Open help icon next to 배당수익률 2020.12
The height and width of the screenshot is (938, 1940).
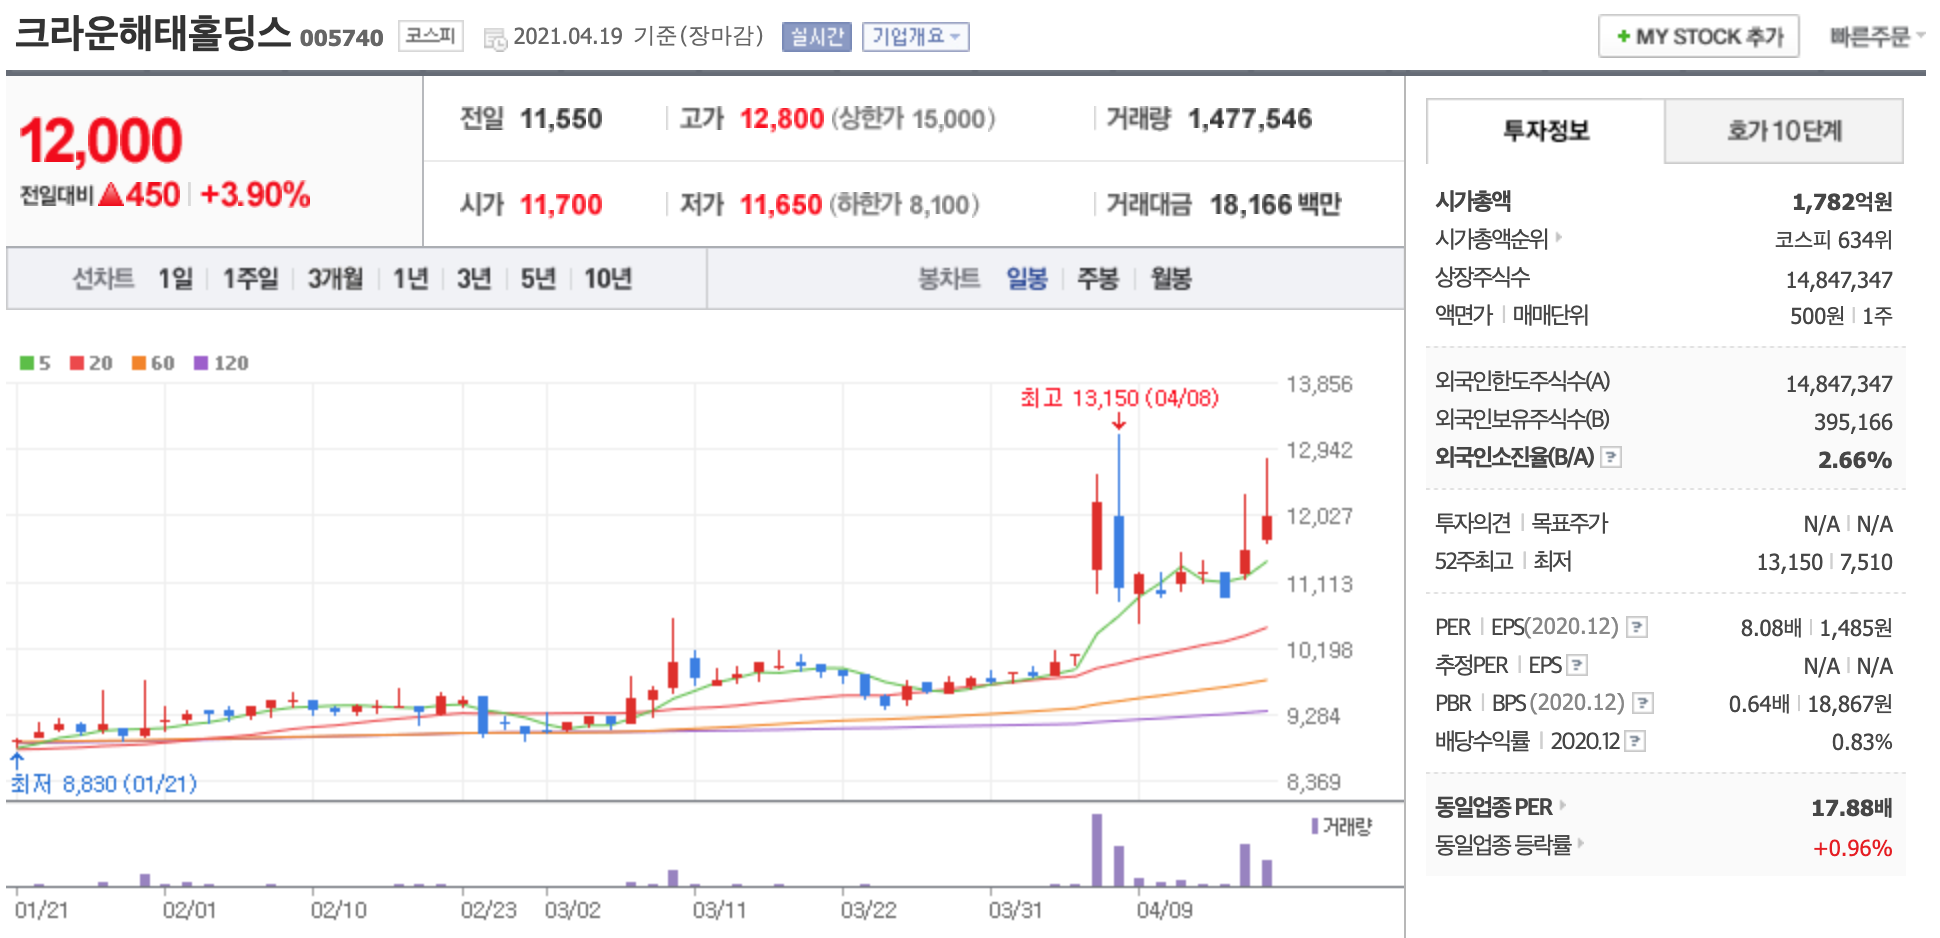tap(1635, 741)
